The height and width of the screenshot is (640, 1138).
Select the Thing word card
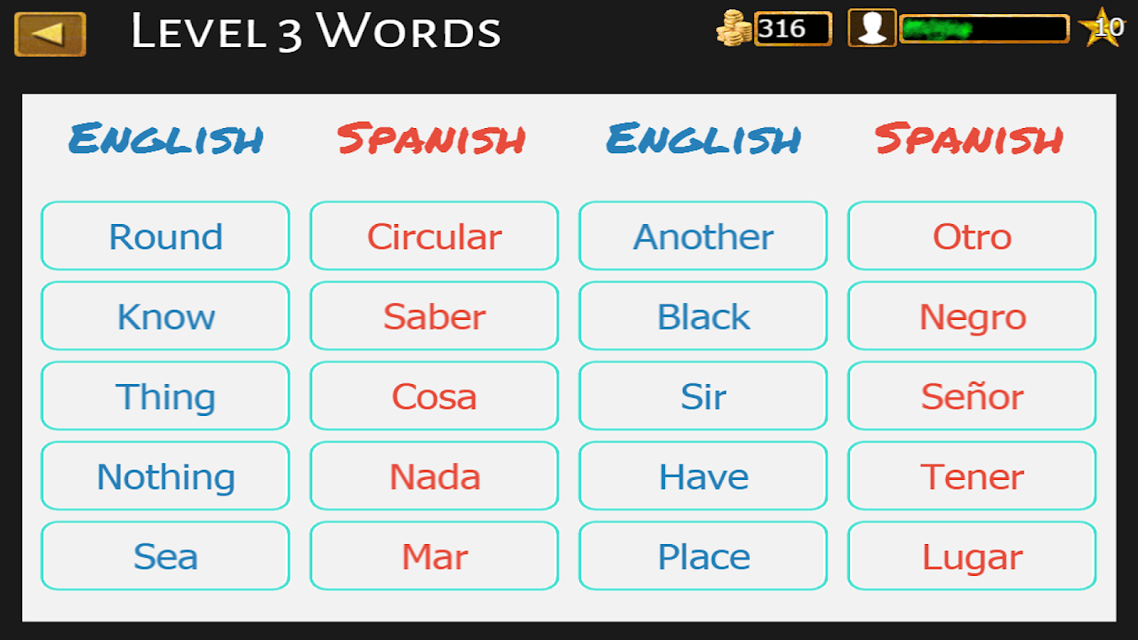(x=165, y=395)
